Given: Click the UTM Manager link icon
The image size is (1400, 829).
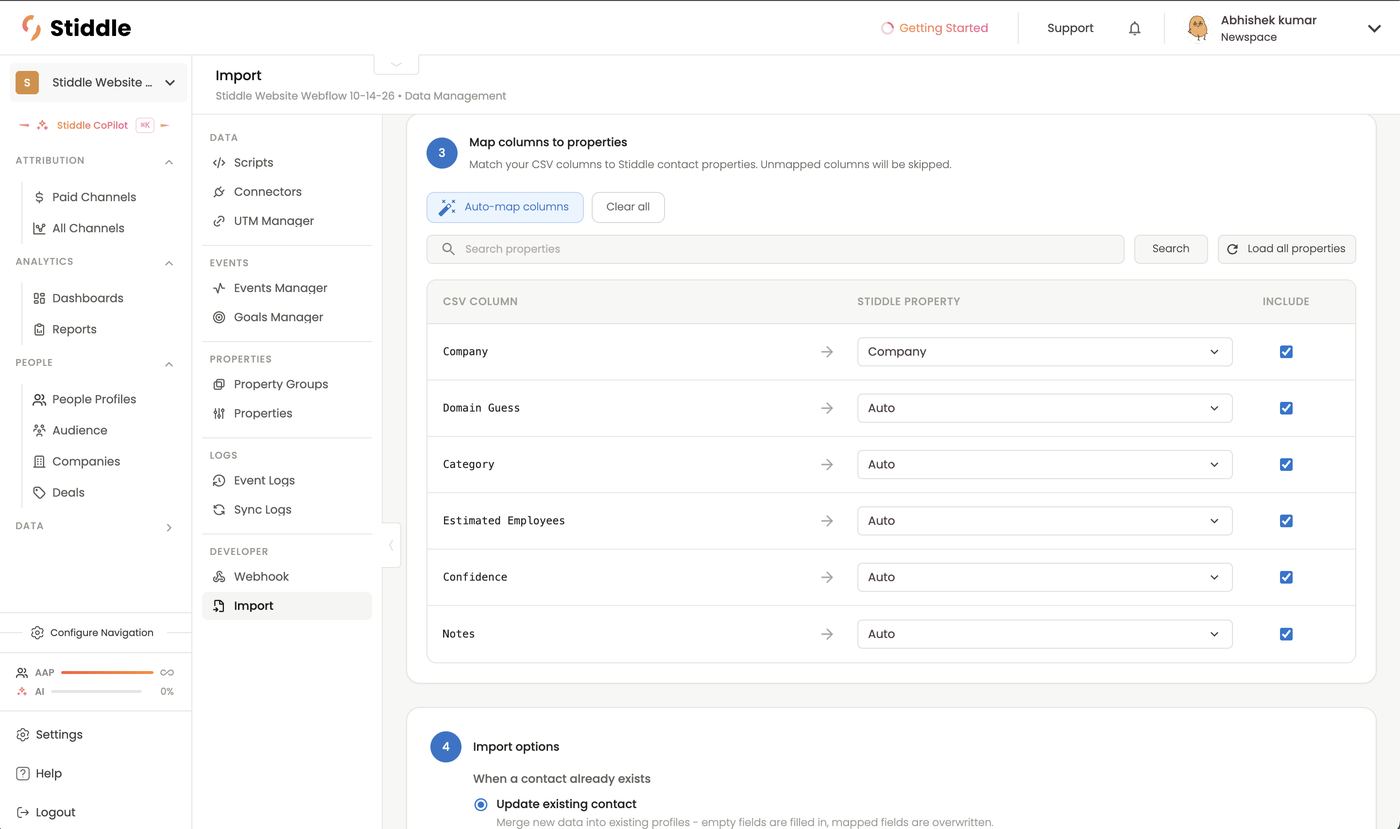Looking at the screenshot, I should click(219, 221).
